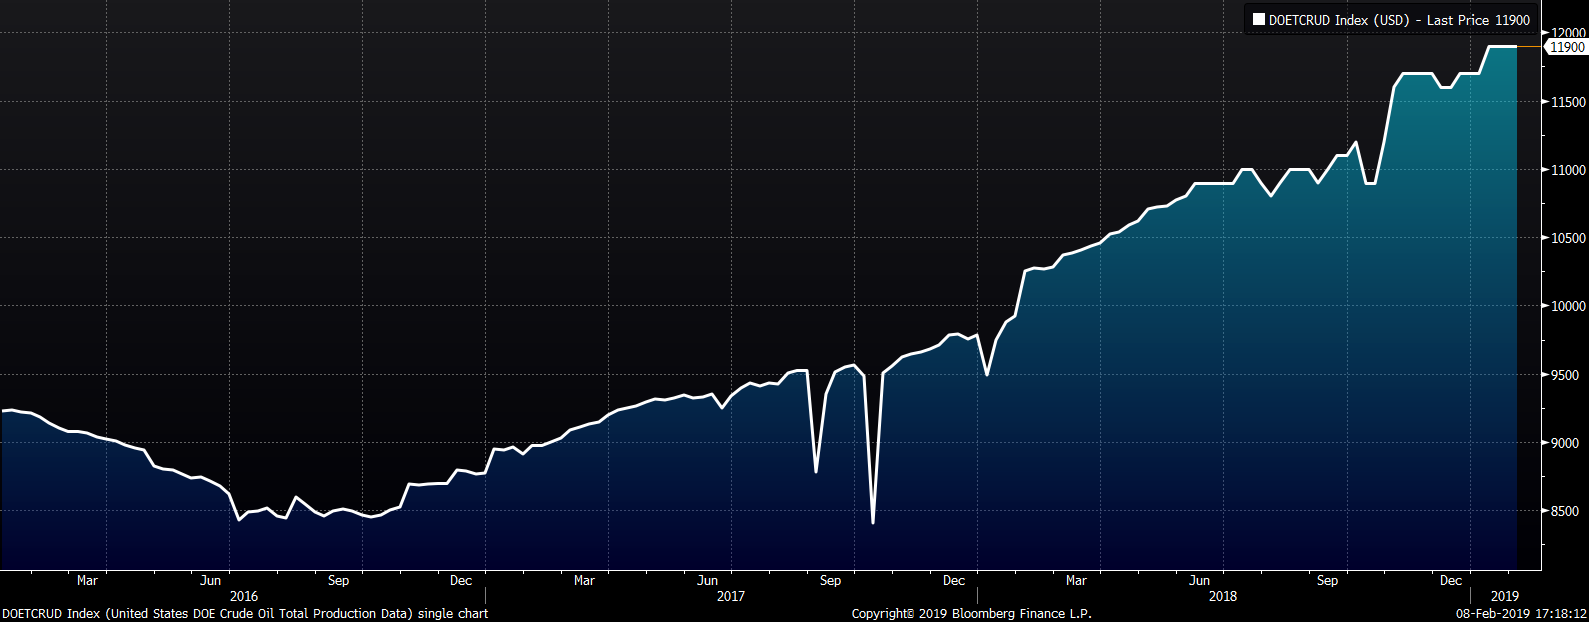Click the 08-Feb-2019 timestamp
The height and width of the screenshot is (622, 1589).
pos(1520,613)
